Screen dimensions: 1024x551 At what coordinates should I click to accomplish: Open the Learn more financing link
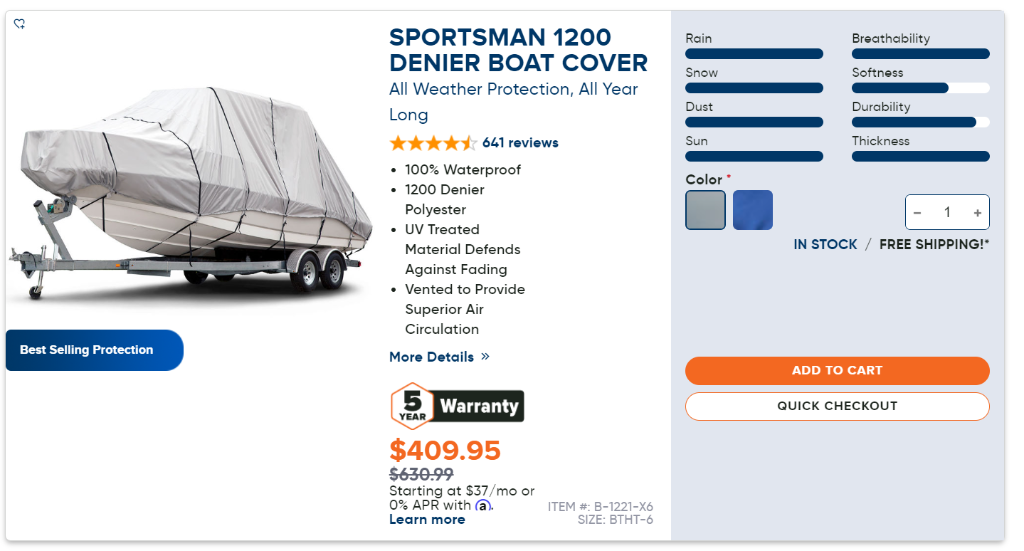coord(427,520)
